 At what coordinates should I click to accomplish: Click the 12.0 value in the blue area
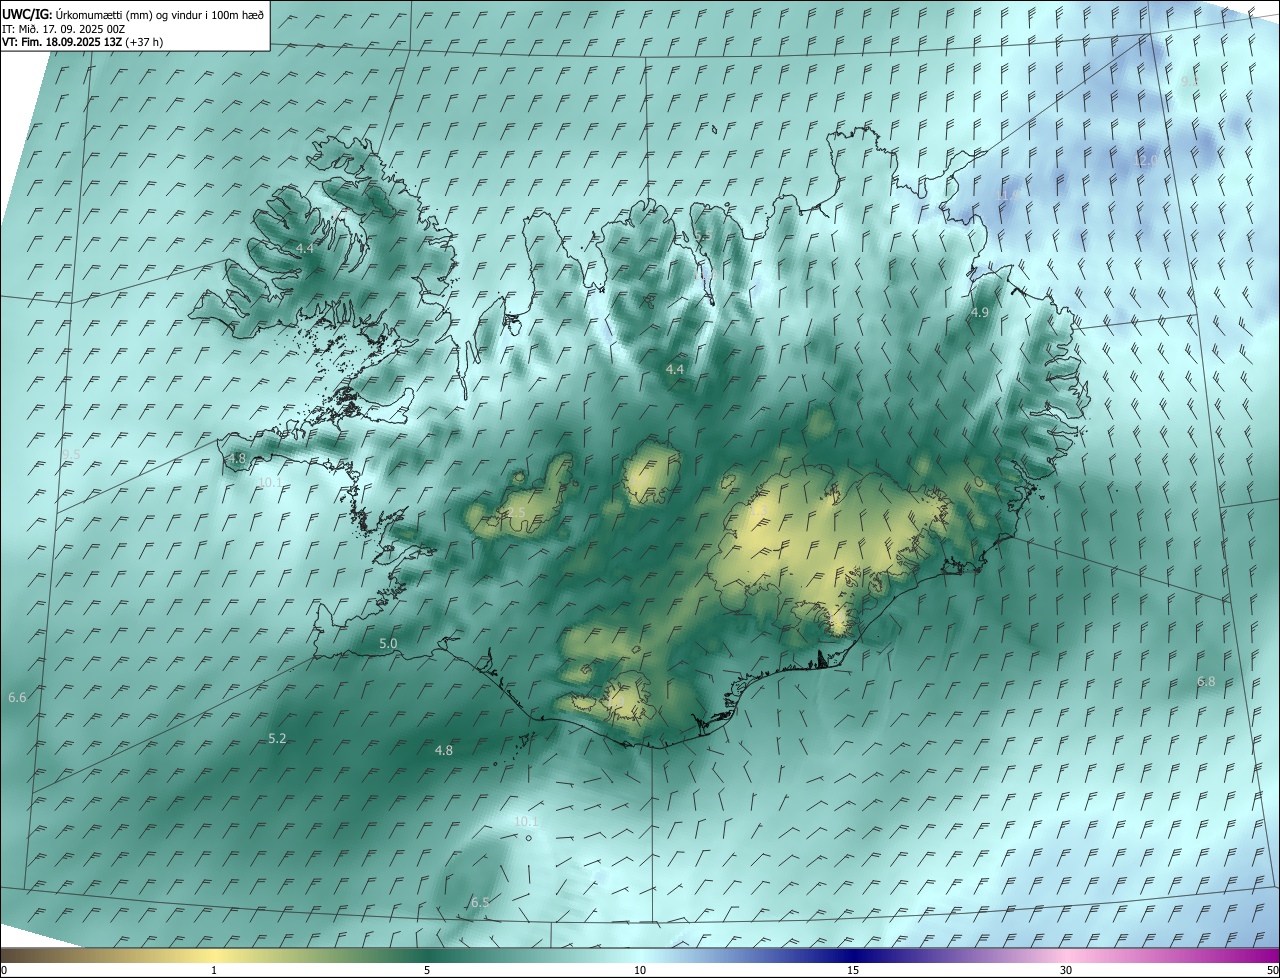(1146, 160)
